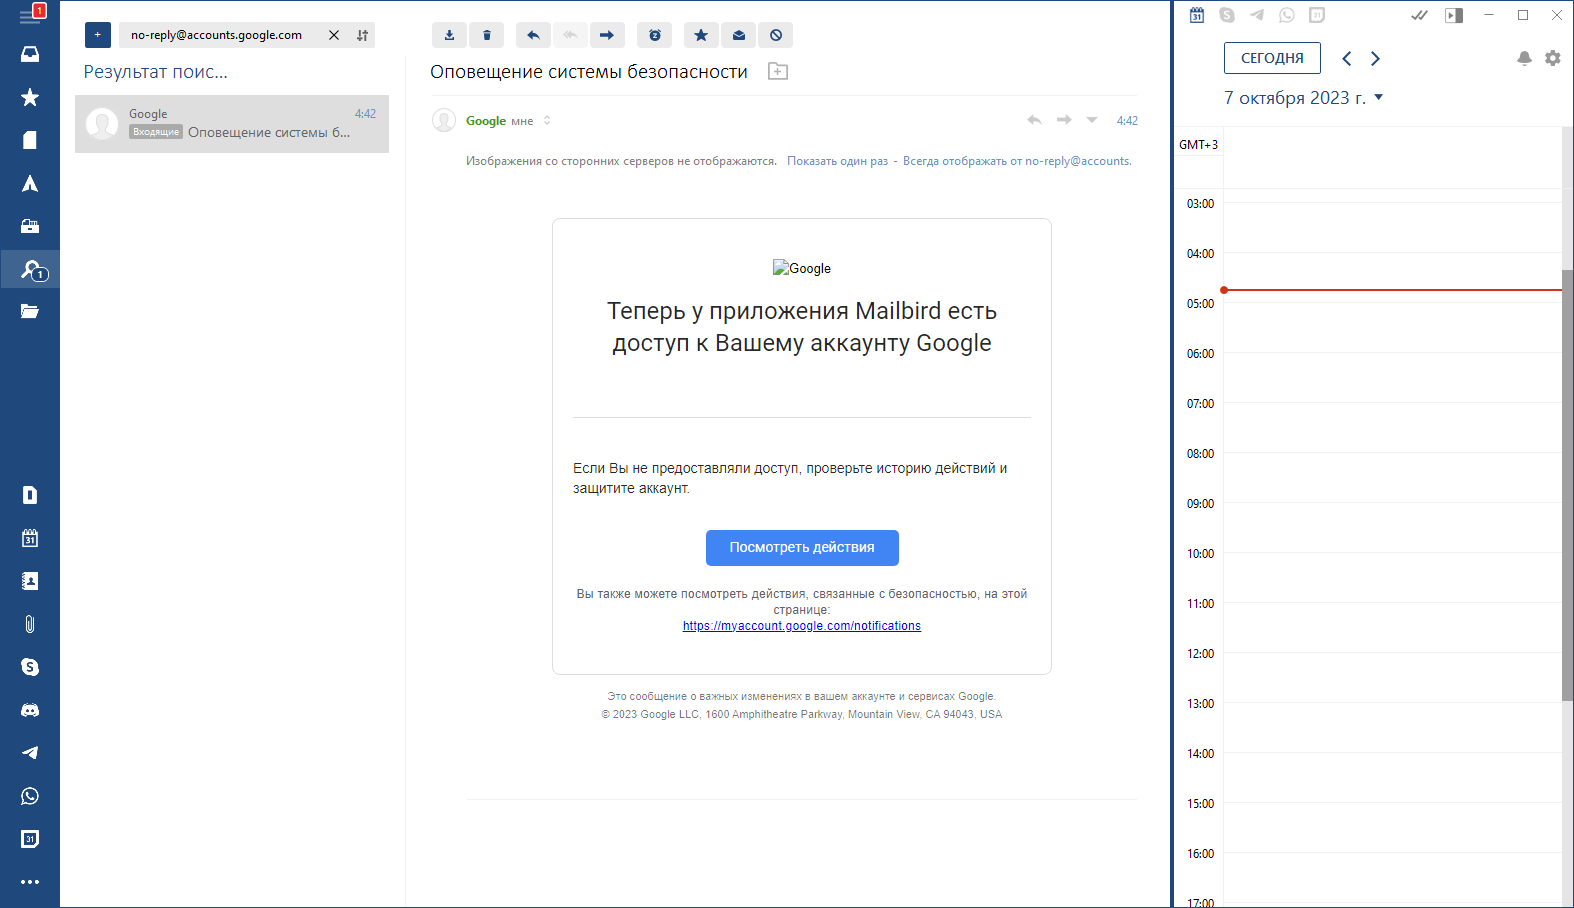Forward the message from toolbar
The image size is (1574, 908).
(x=607, y=35)
